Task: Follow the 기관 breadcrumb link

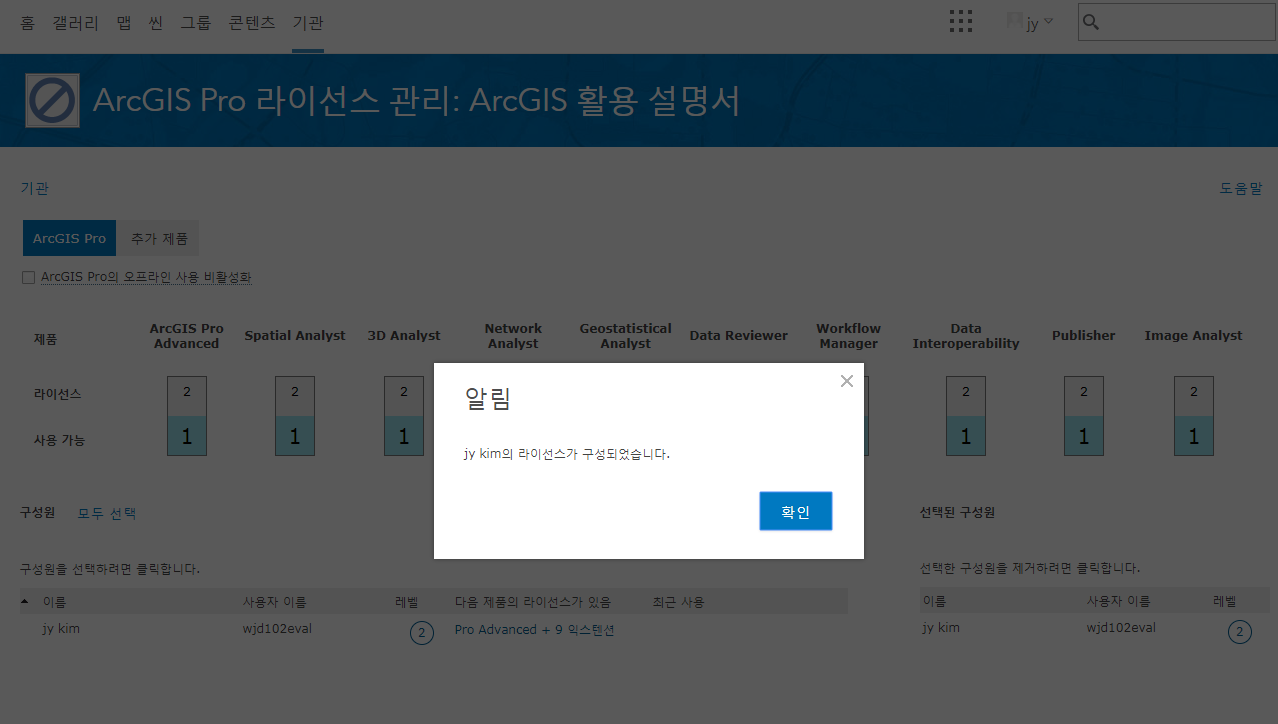Action: [34, 188]
